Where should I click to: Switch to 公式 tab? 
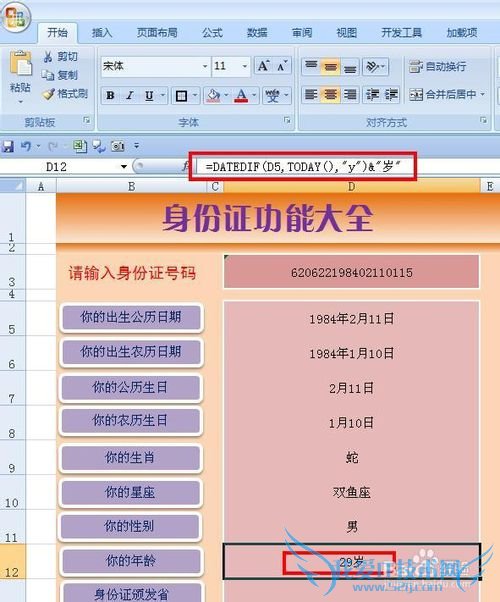(x=212, y=33)
